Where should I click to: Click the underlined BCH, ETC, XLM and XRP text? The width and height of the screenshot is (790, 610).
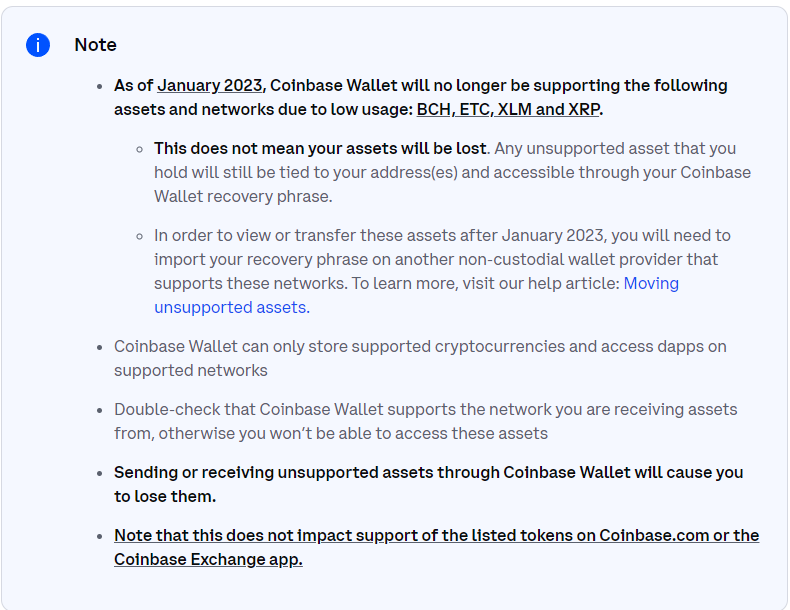tap(508, 109)
